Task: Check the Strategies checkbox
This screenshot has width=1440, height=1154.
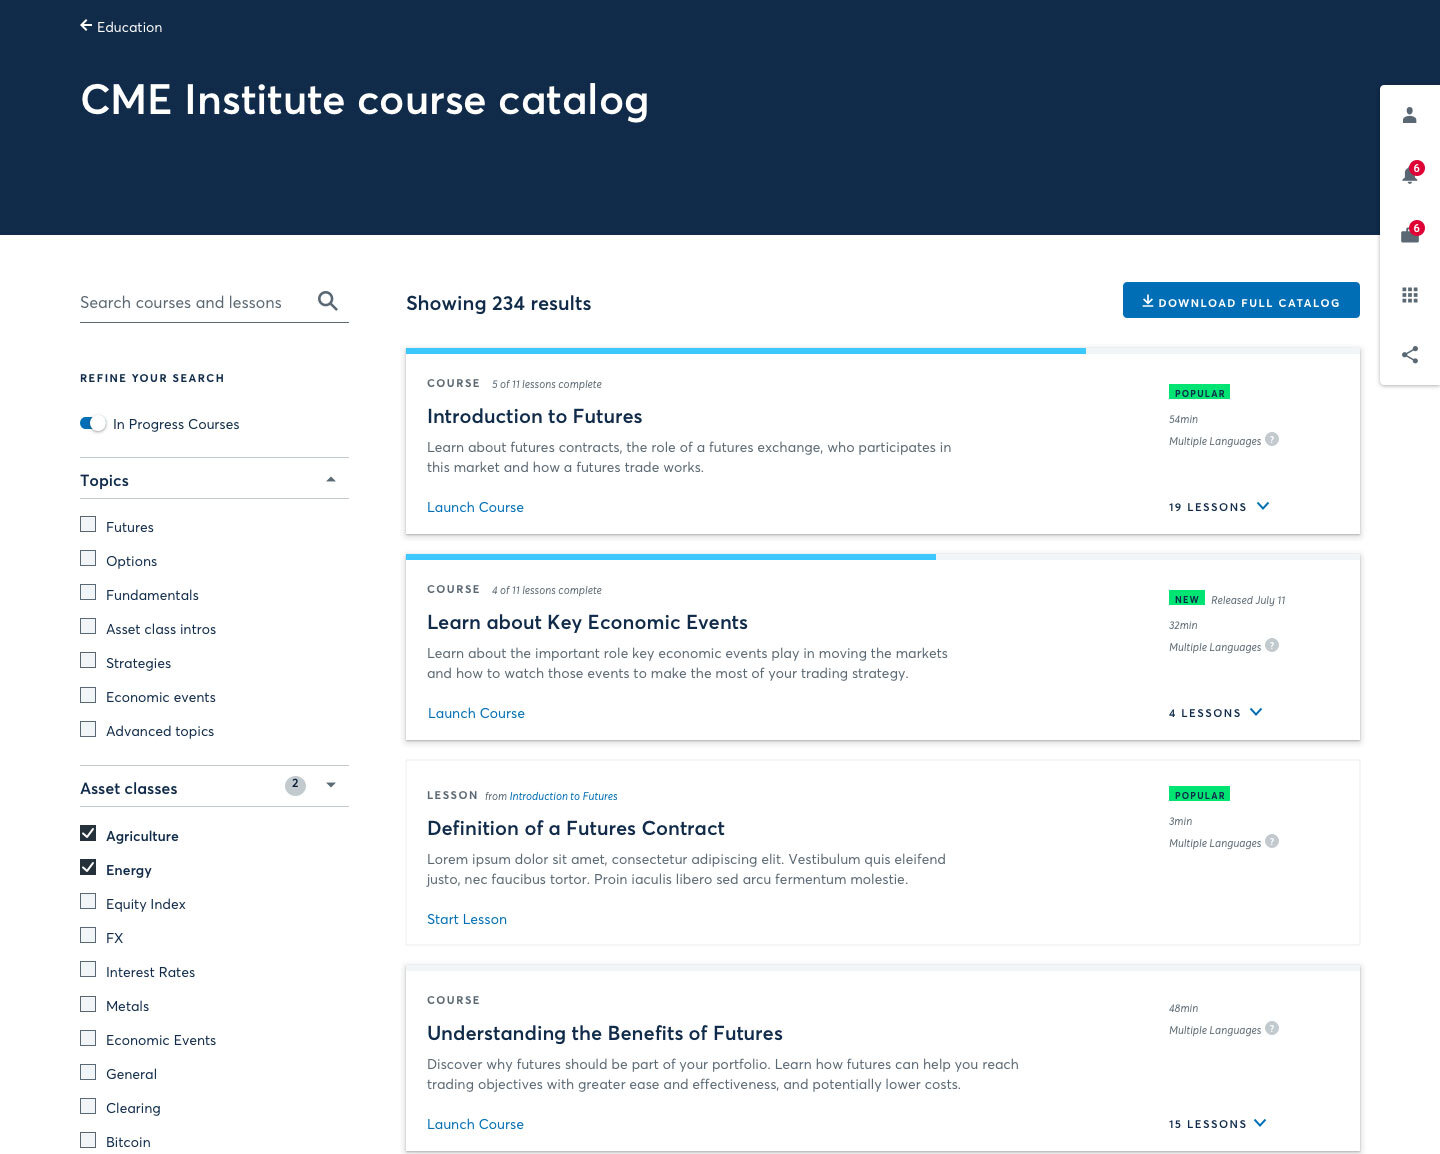Action: click(88, 661)
